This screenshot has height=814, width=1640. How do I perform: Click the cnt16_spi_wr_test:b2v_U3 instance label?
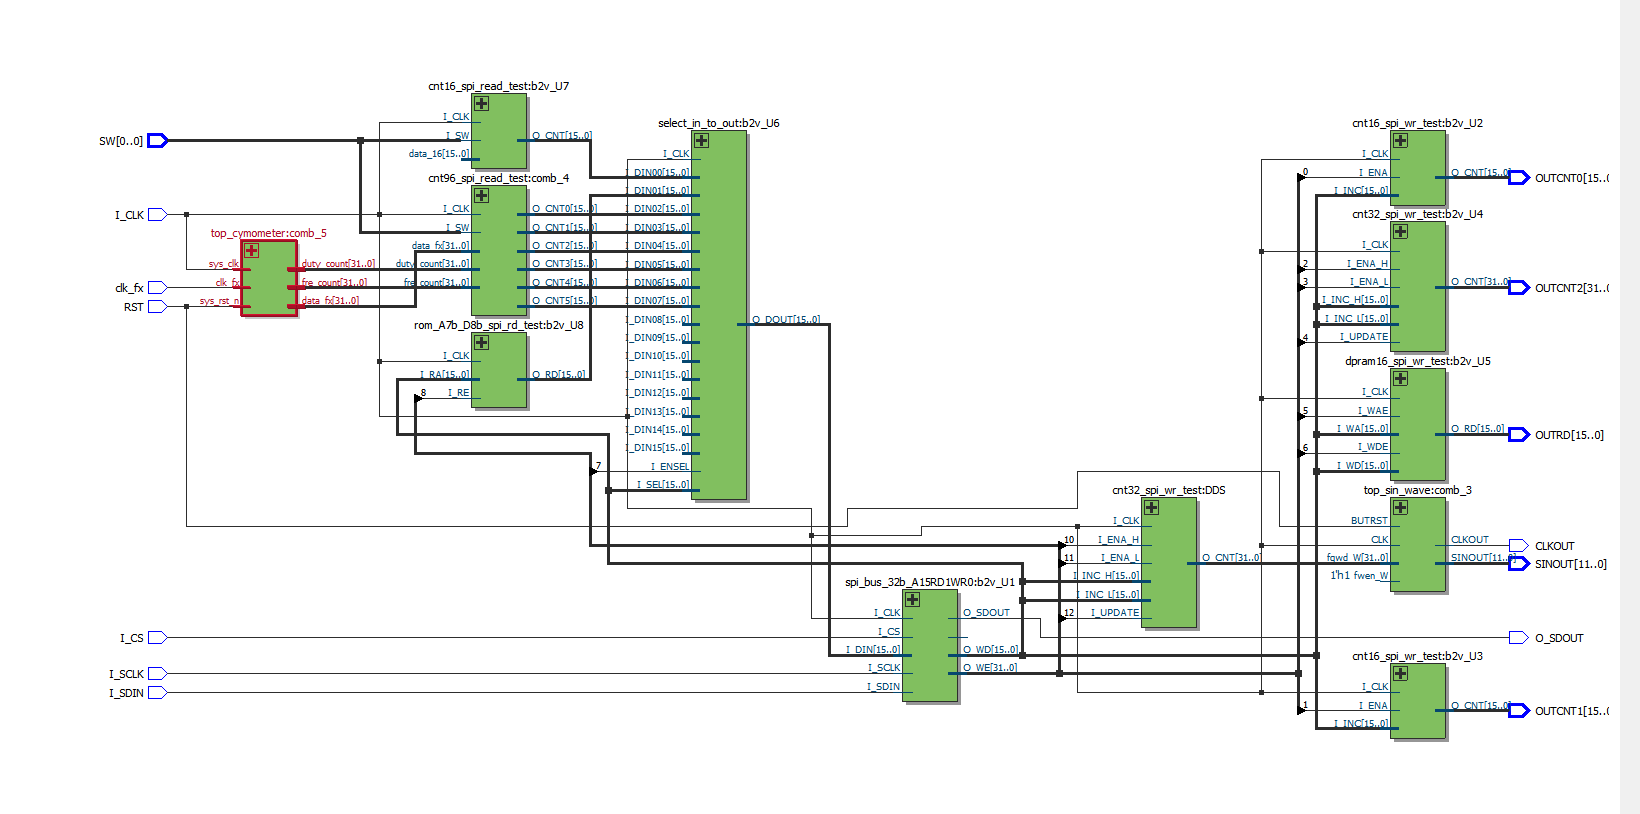[1417, 656]
